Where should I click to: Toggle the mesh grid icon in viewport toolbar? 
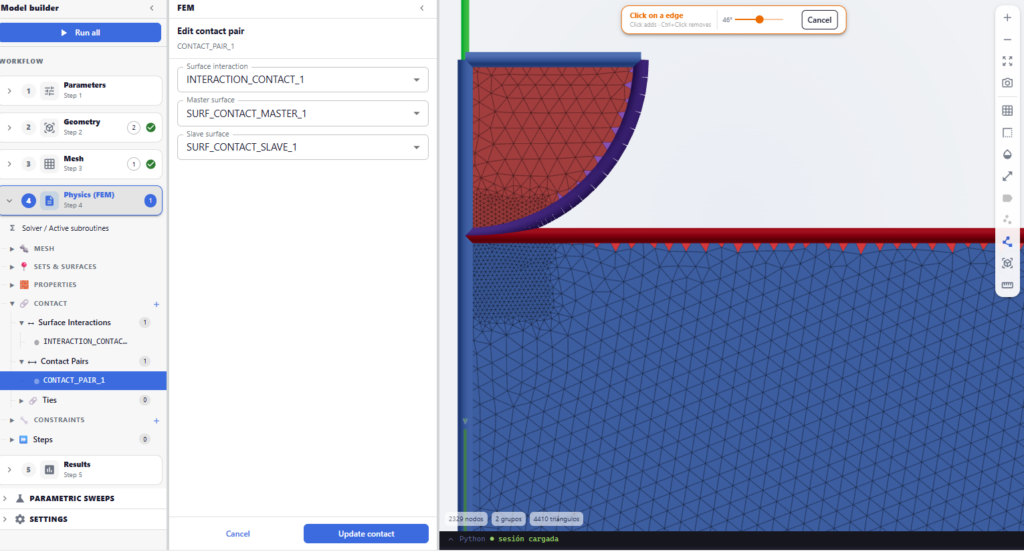tap(1007, 110)
